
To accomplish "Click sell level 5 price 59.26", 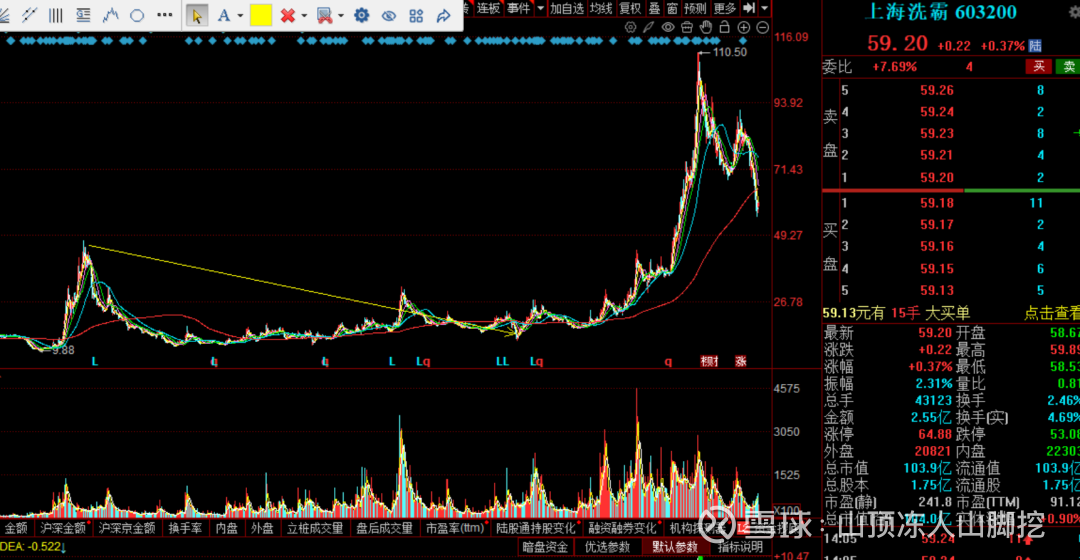I will [937, 90].
